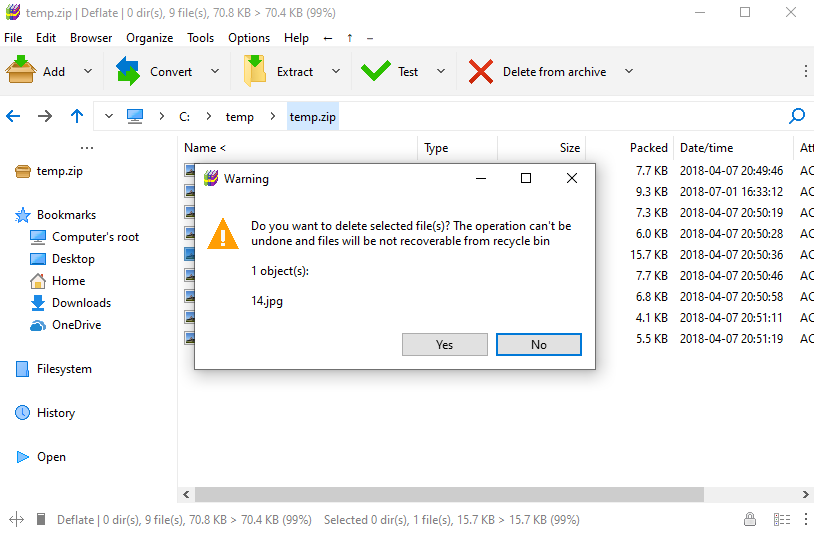
Task: Open the File menu
Action: pyautogui.click(x=13, y=38)
